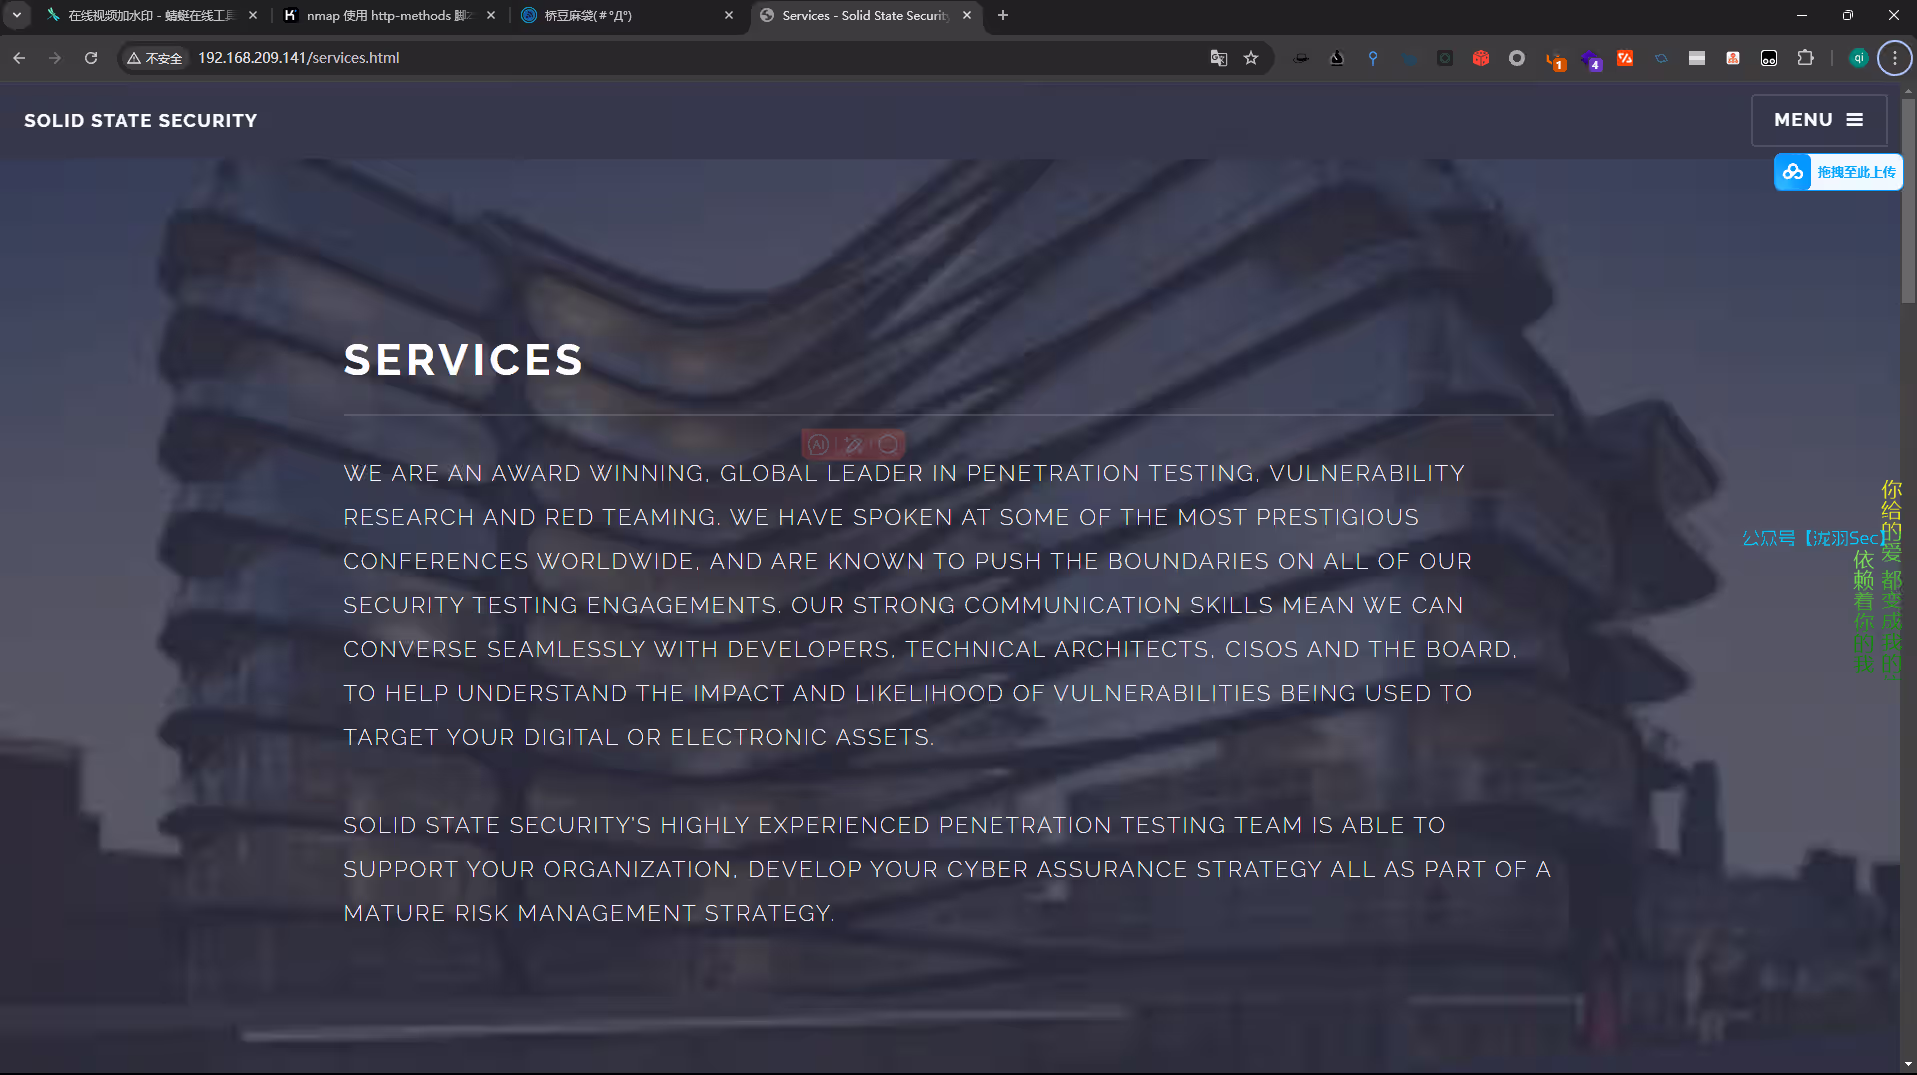
Task: Open the Chrome three-dot menu
Action: [x=1894, y=58]
